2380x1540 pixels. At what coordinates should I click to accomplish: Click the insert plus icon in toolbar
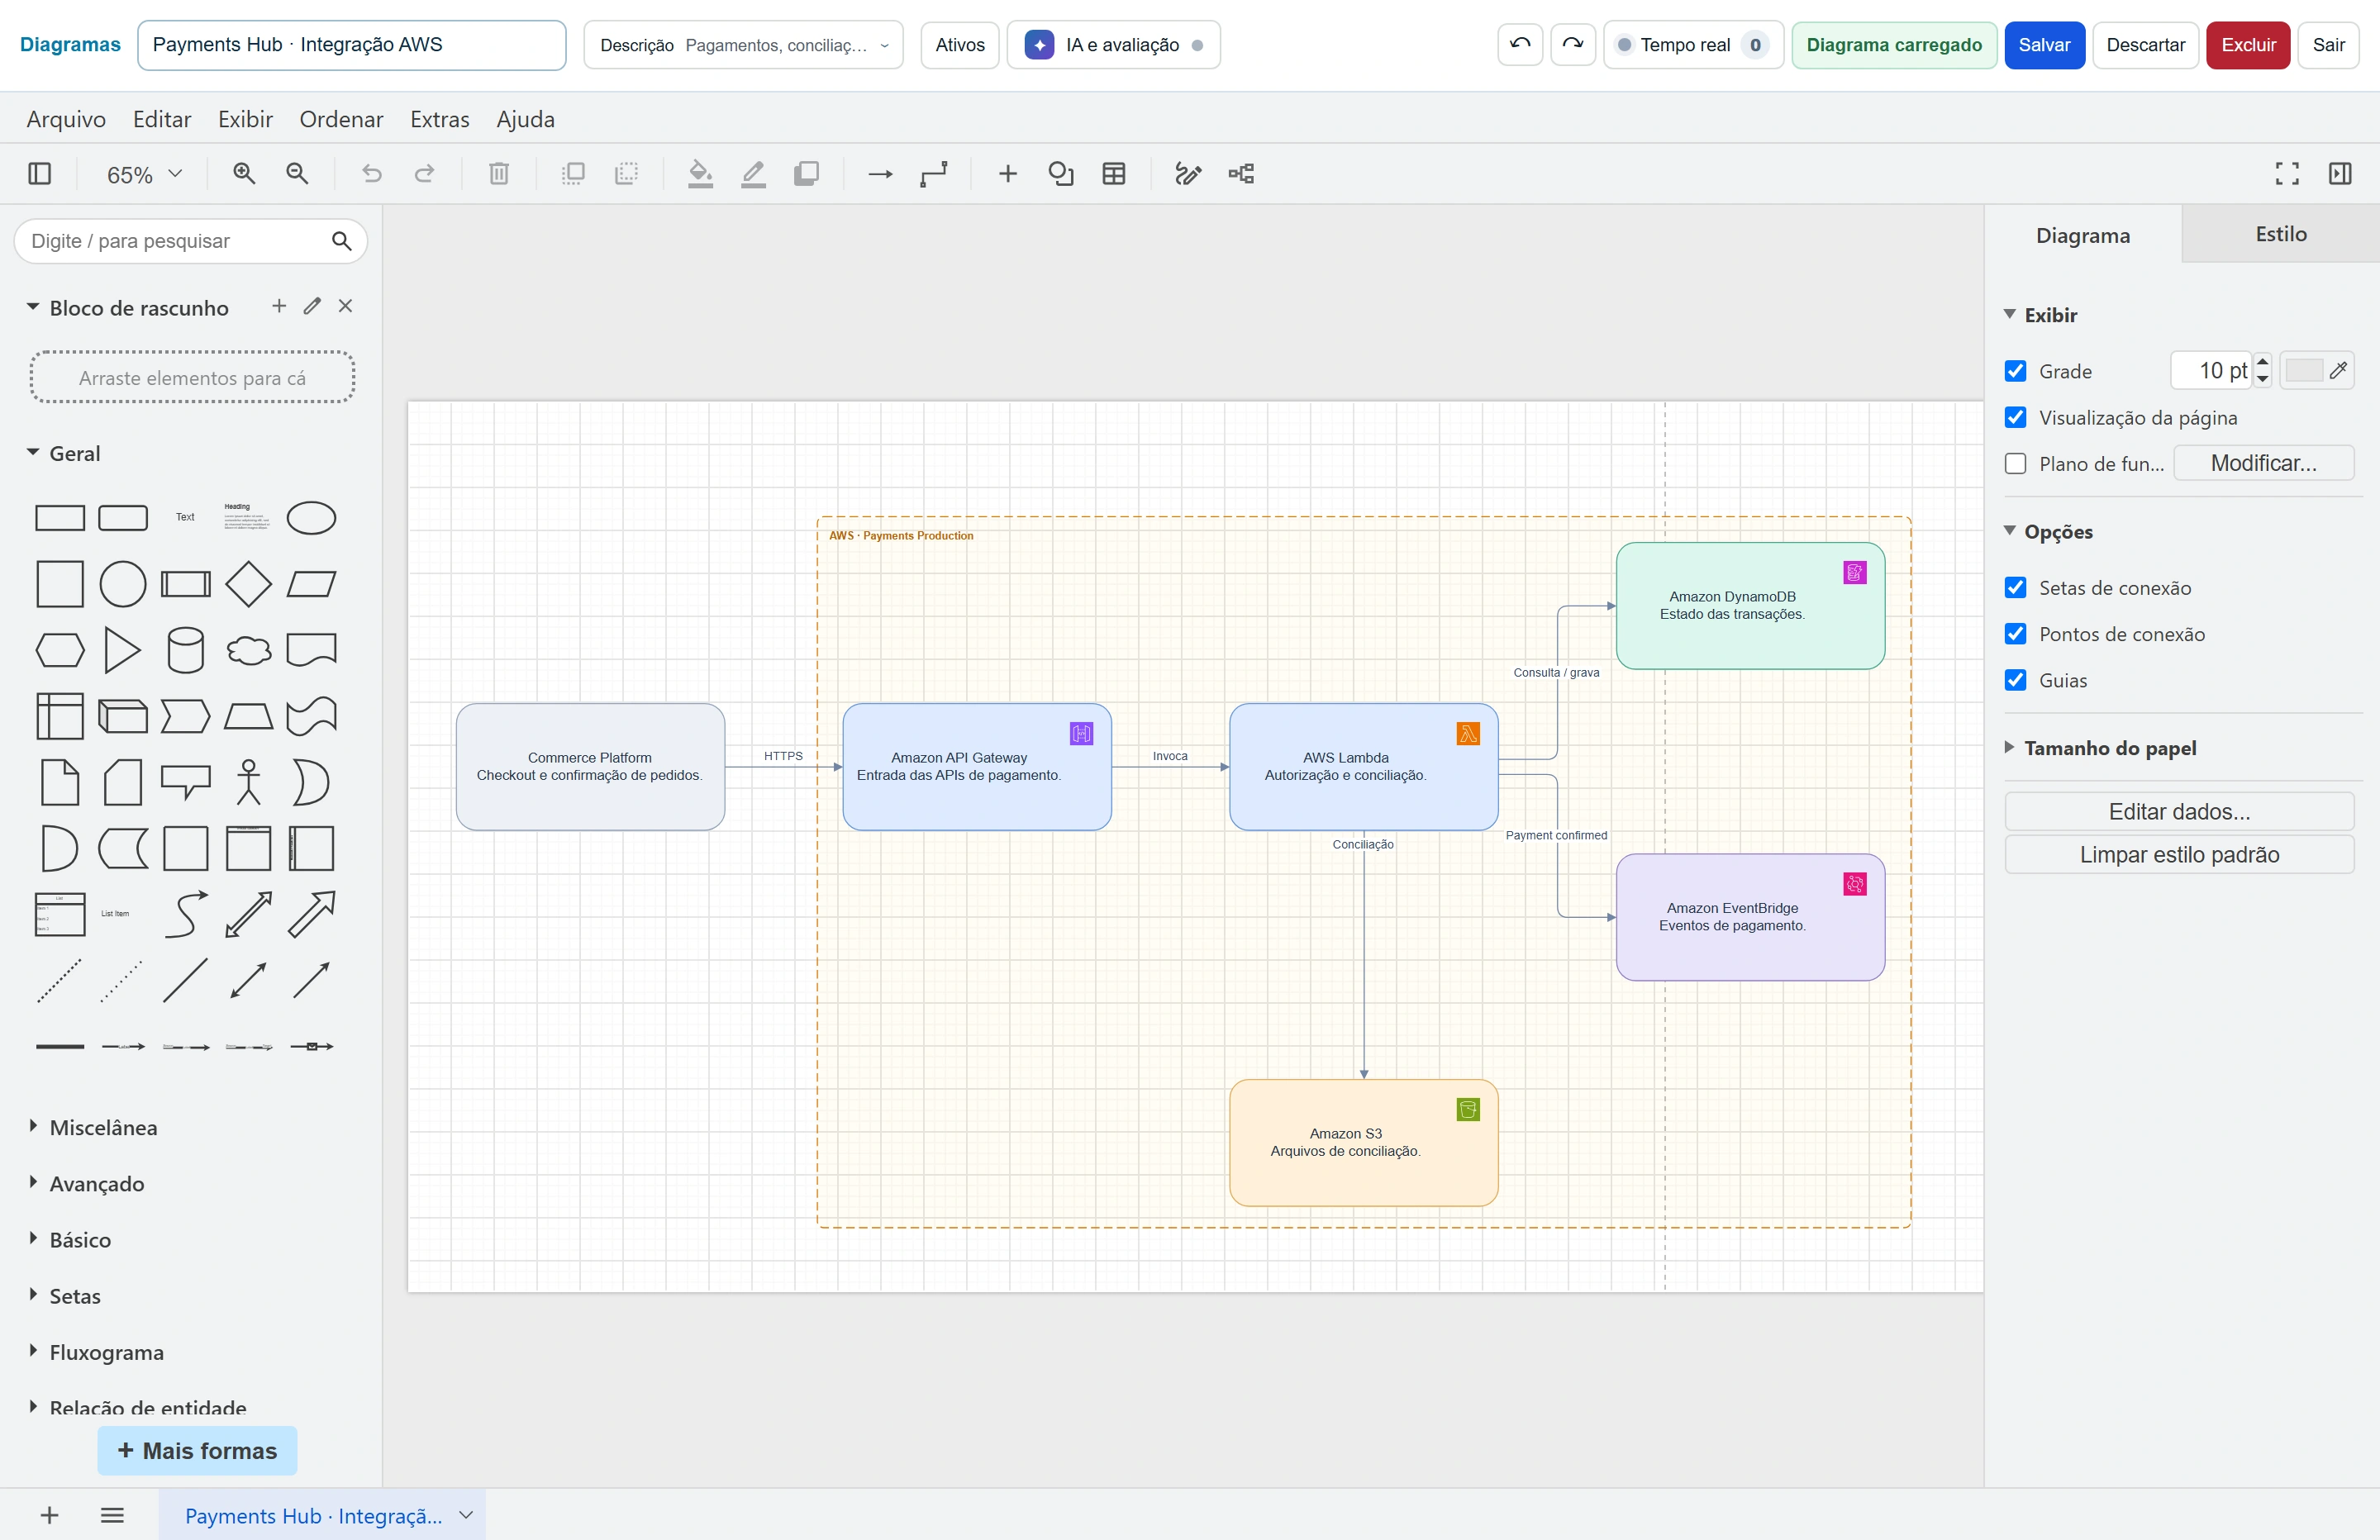pos(1008,174)
